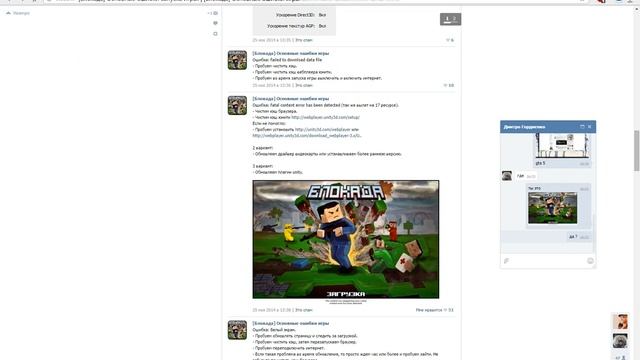Like the 'Failed to download data file' post
Image resolution: width=640 pixels, height=360 pixels.
click(x=449, y=85)
